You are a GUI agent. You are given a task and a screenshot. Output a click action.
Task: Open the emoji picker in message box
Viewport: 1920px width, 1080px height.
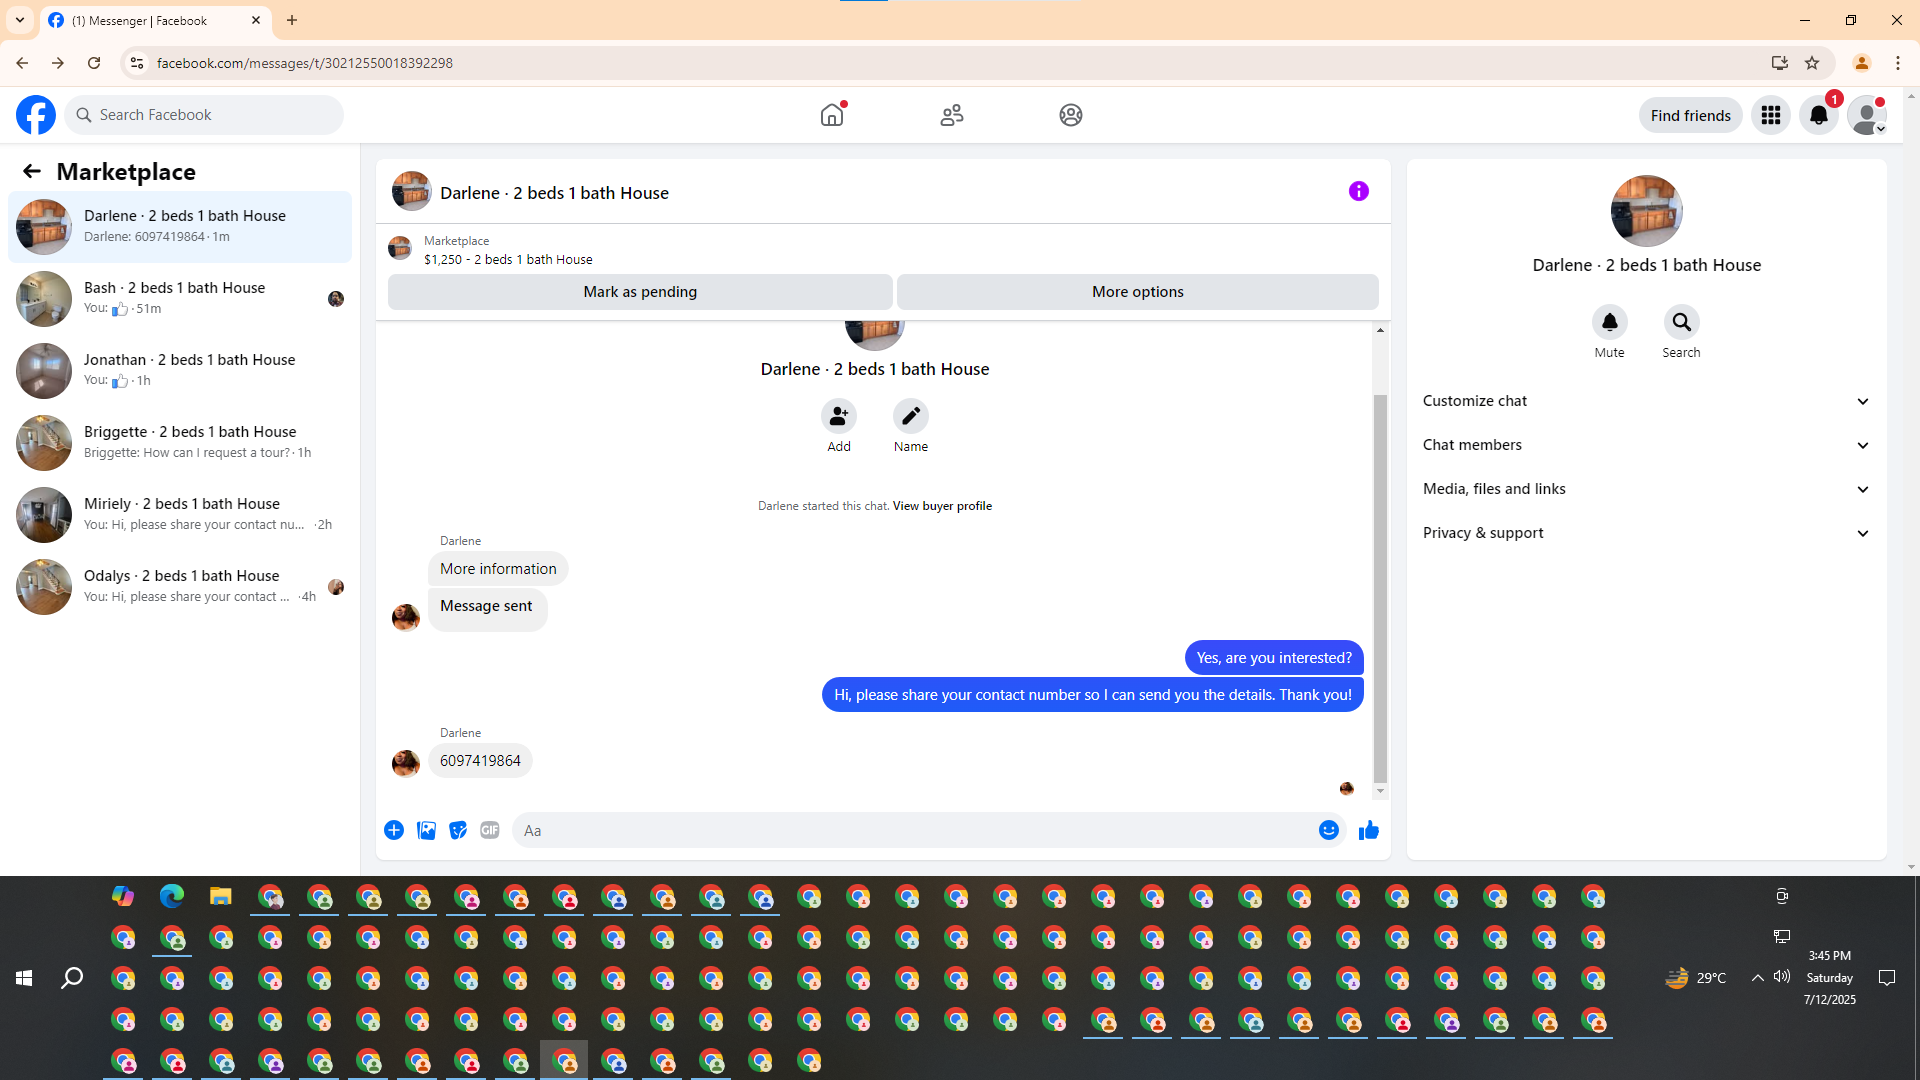click(x=1328, y=830)
